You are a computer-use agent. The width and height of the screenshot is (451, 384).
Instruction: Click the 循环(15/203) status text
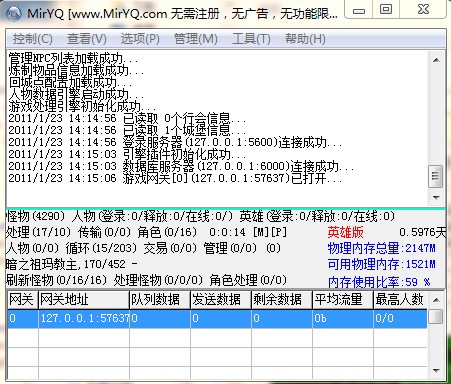point(101,248)
